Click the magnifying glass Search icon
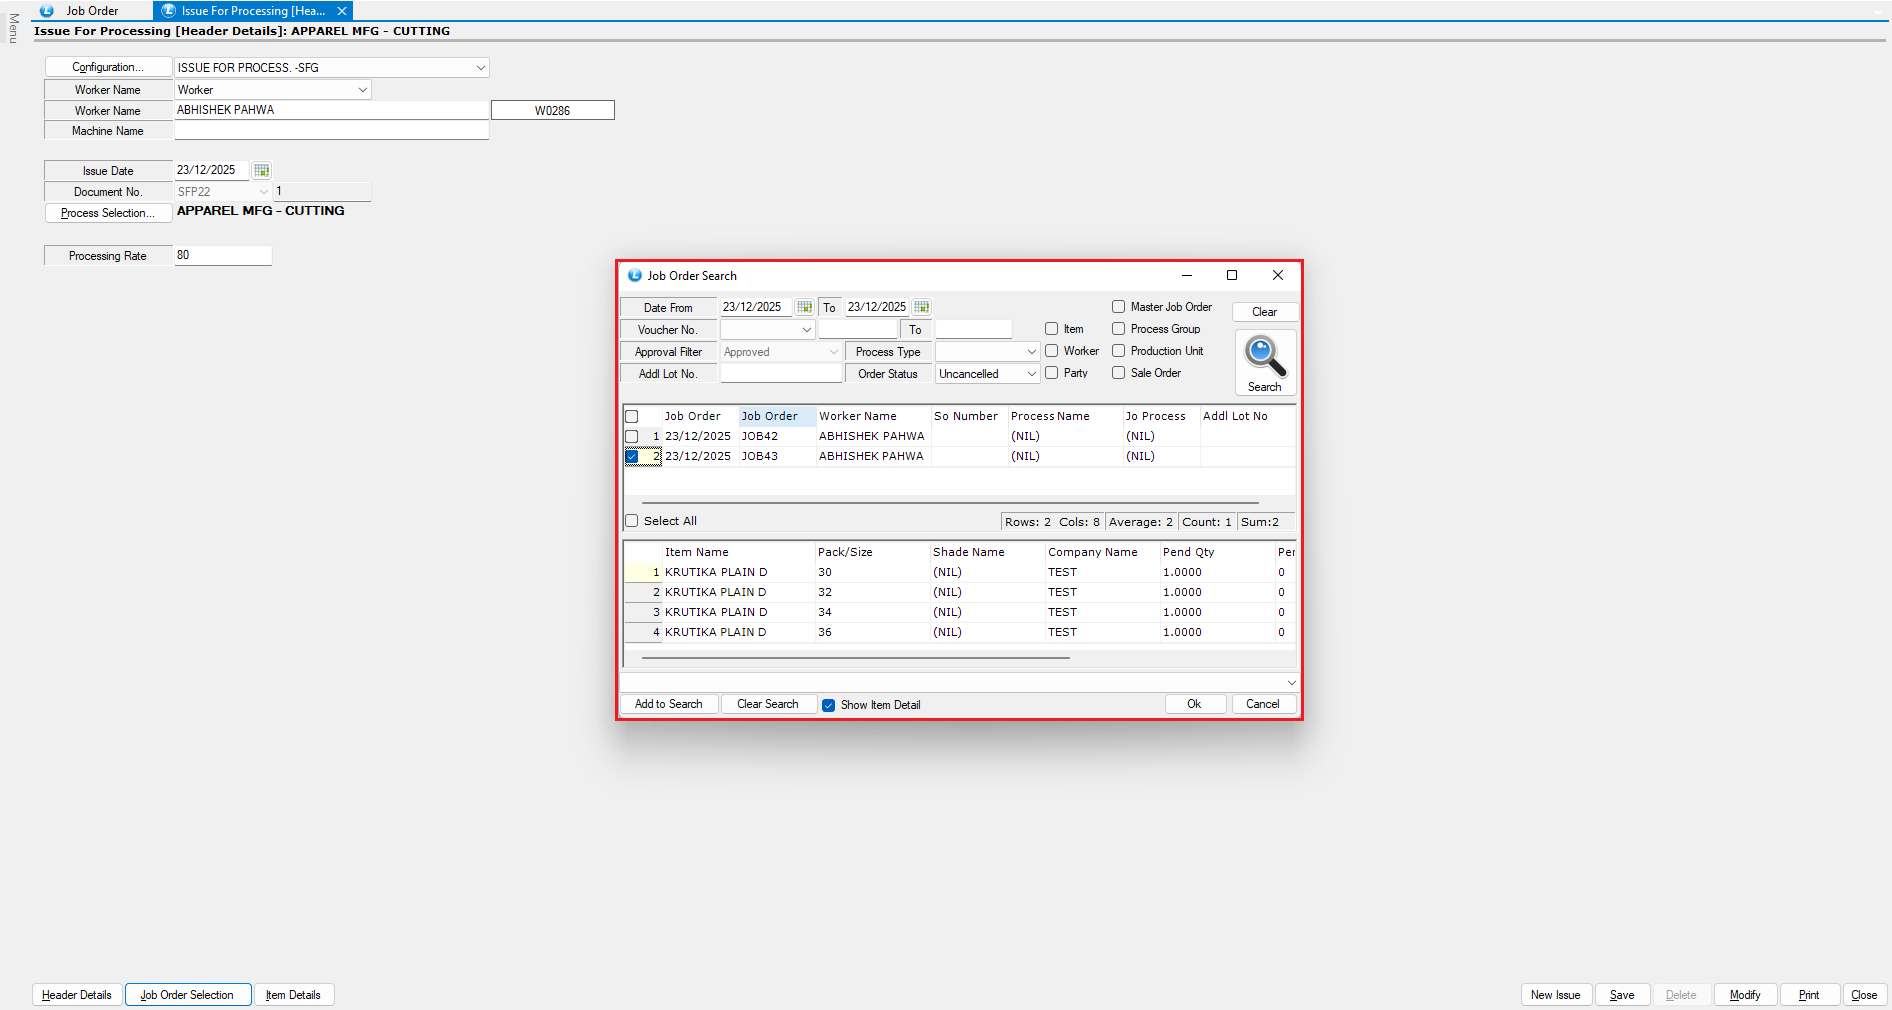The width and height of the screenshot is (1892, 1010). [1264, 358]
